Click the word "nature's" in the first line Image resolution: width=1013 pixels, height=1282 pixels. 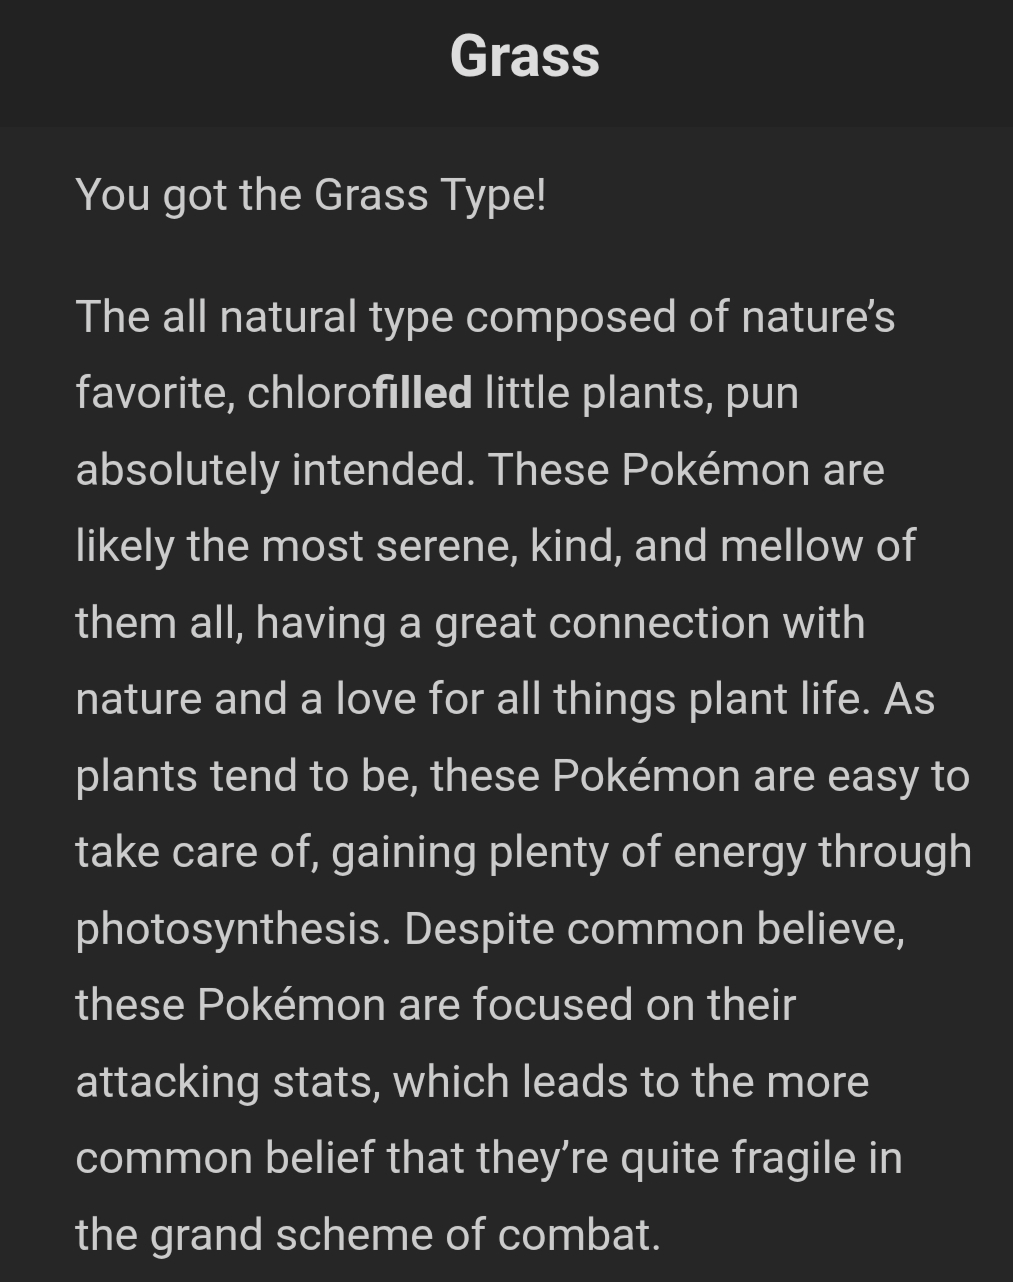pyautogui.click(x=817, y=317)
